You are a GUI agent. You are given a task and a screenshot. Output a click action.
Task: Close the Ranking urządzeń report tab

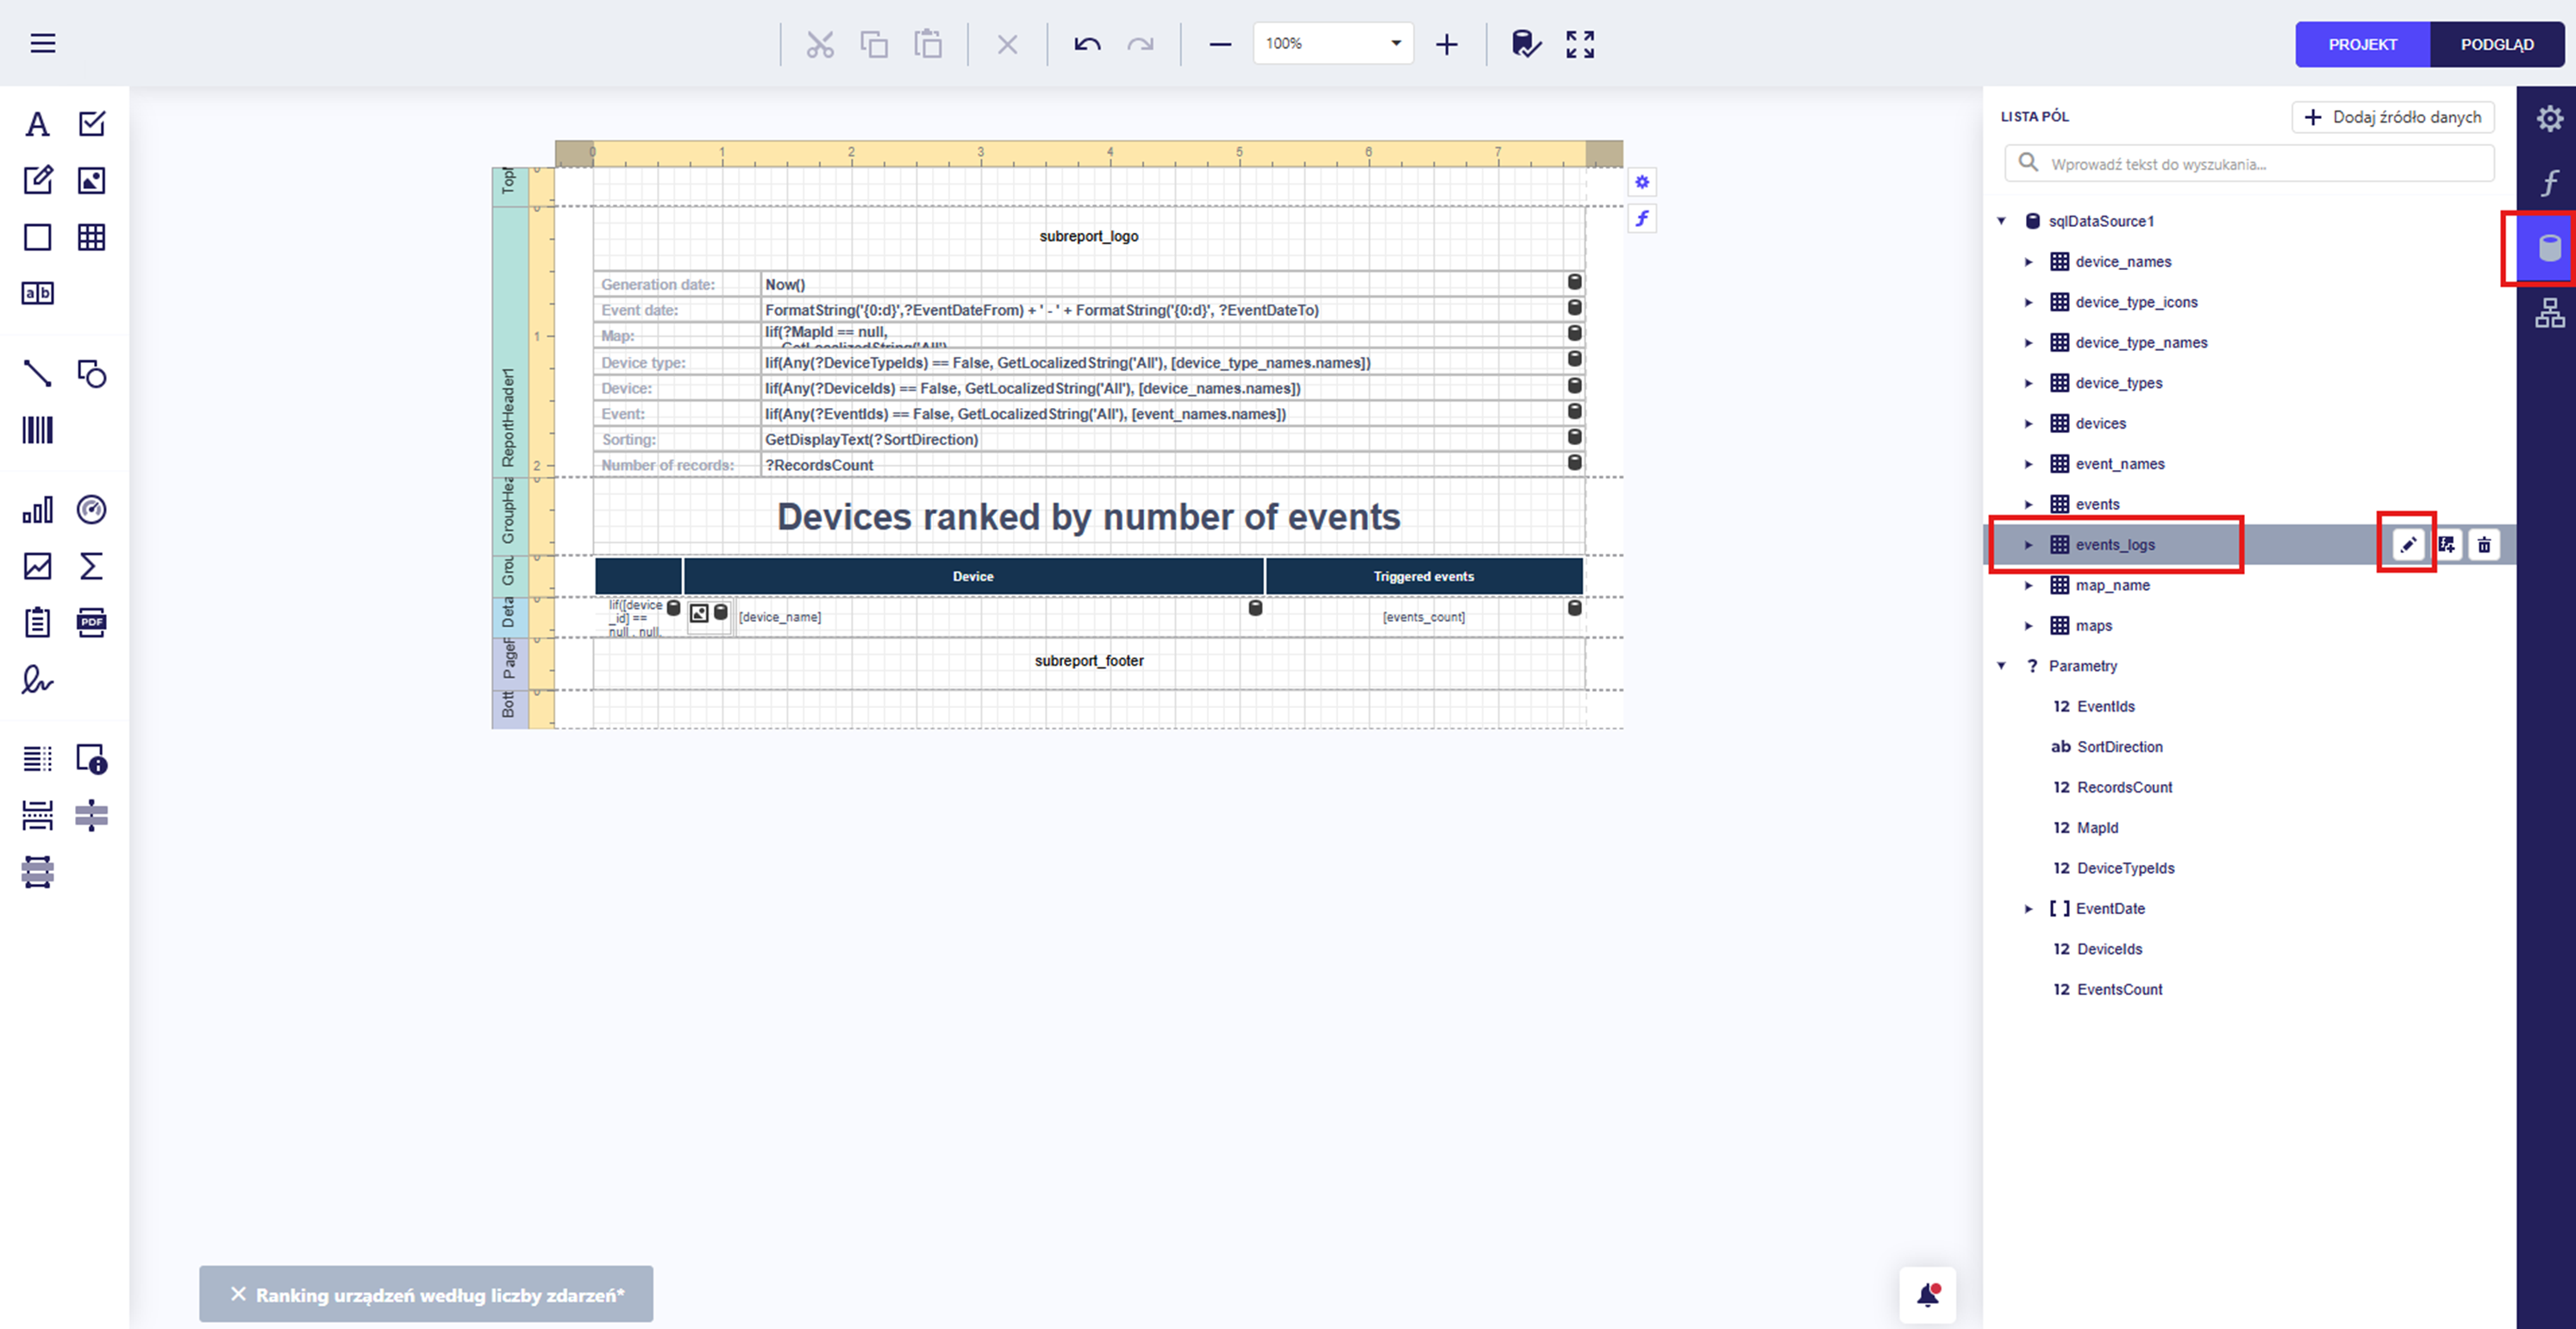[x=238, y=1294]
